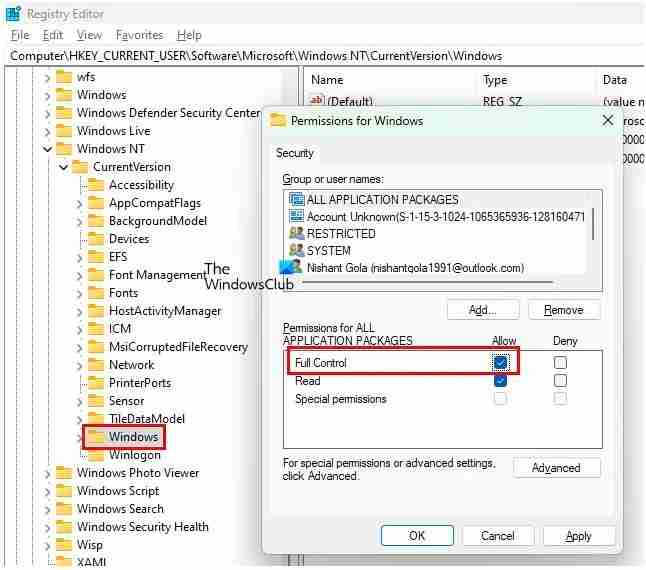Click the Cancel button
This screenshot has width=646, height=570.
click(x=497, y=535)
